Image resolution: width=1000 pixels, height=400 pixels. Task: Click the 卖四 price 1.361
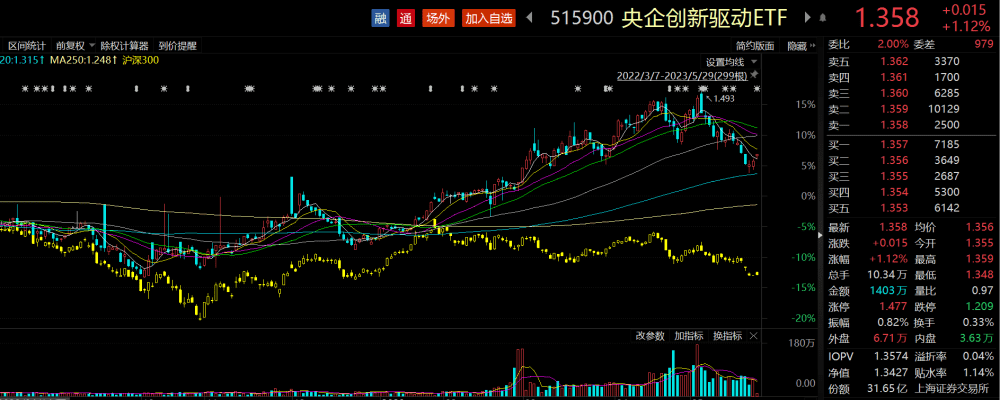(x=893, y=77)
